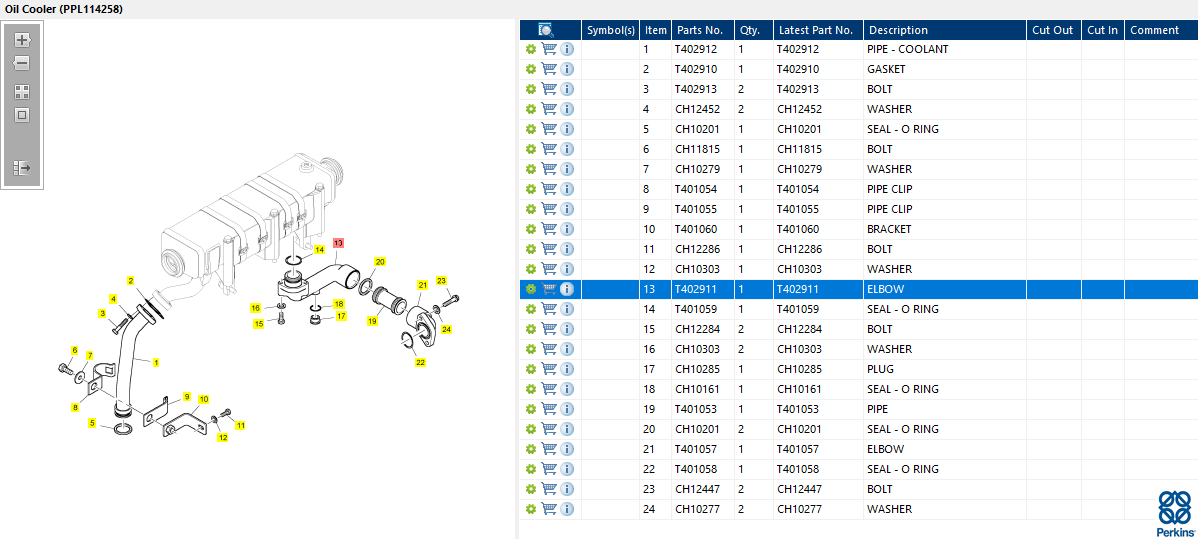The height and width of the screenshot is (539, 1198).
Task: Zoom in on the diagram with plus icon
Action: coord(22,40)
